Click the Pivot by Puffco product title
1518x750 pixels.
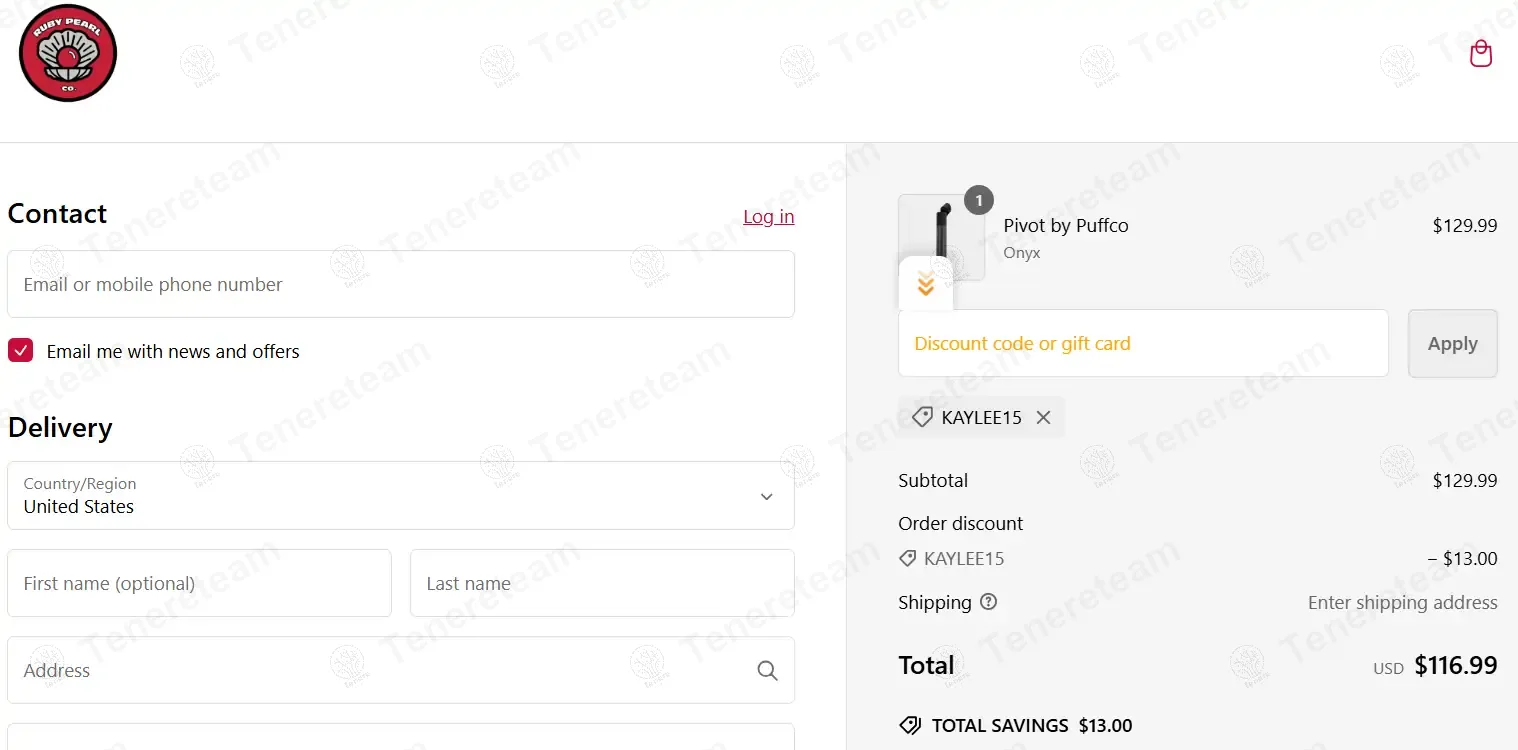[1066, 226]
